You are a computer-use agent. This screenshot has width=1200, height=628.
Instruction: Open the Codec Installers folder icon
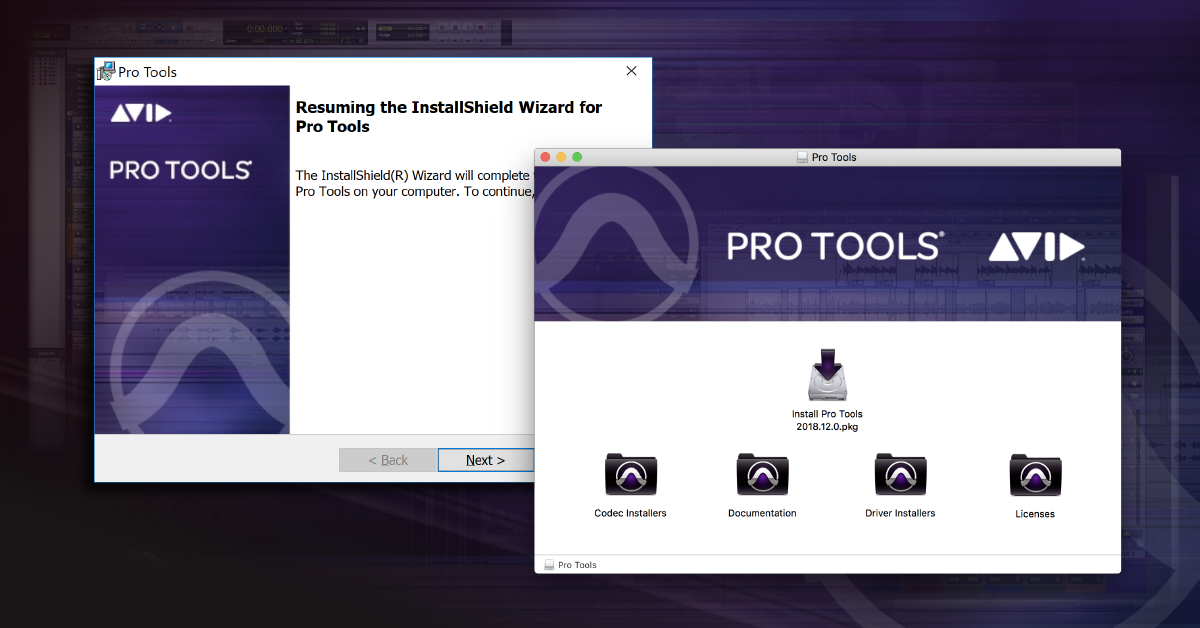[x=631, y=474]
